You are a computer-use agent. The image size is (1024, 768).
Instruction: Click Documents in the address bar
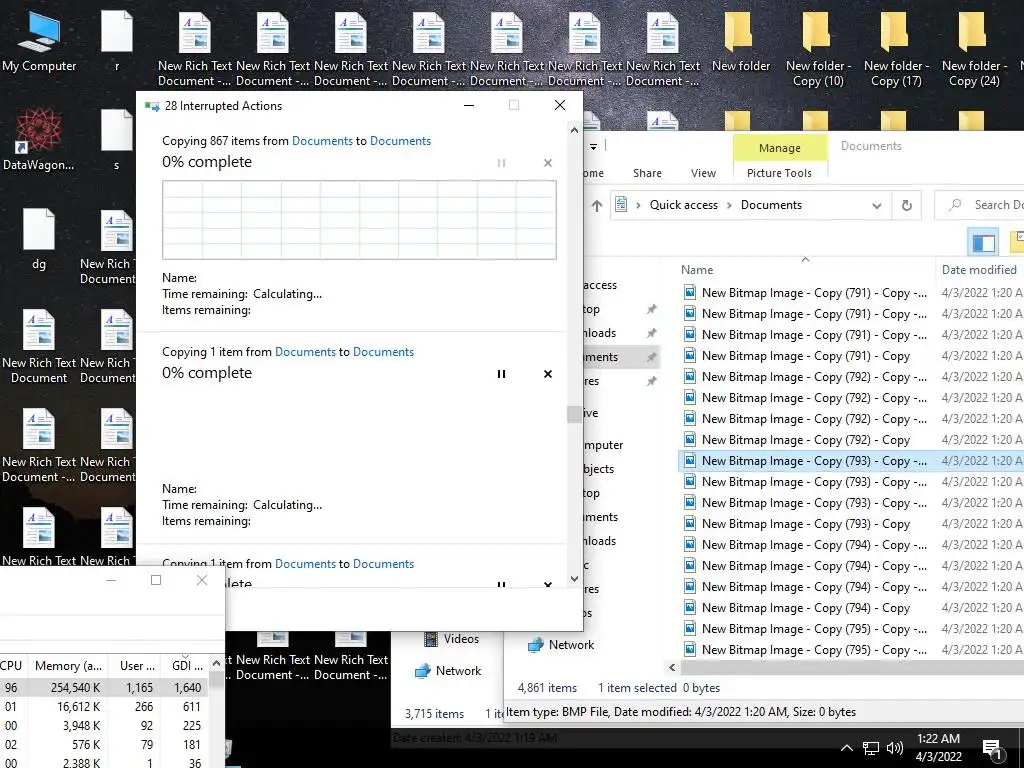pyautogui.click(x=771, y=205)
